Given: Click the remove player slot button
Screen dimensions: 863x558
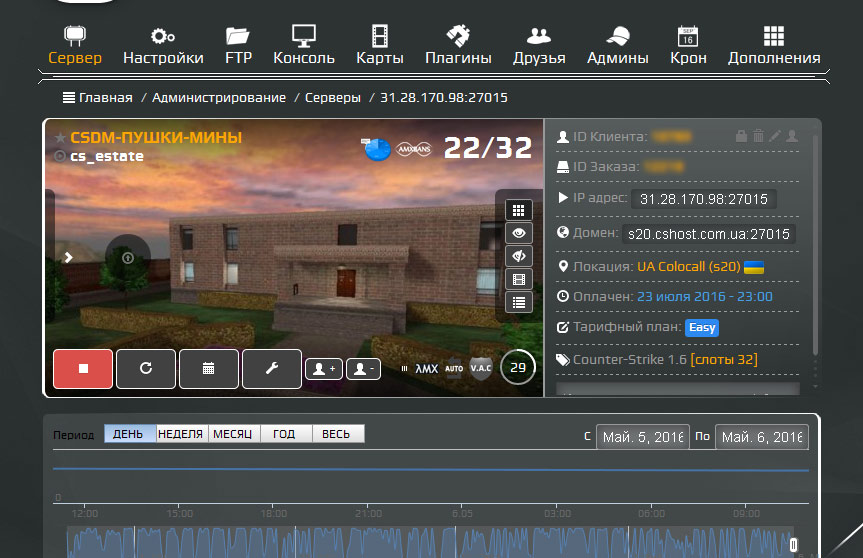Looking at the screenshot, I should (x=363, y=369).
